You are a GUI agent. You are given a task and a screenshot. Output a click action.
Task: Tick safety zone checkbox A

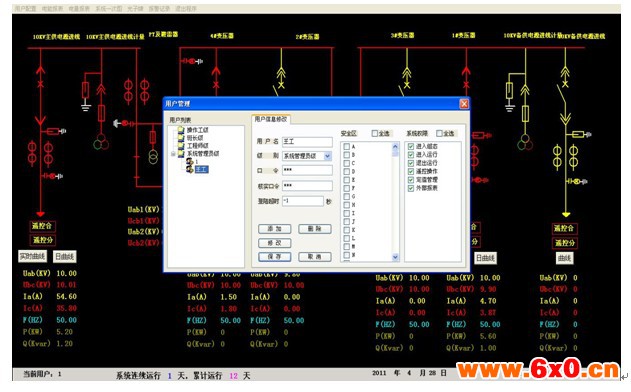346,146
